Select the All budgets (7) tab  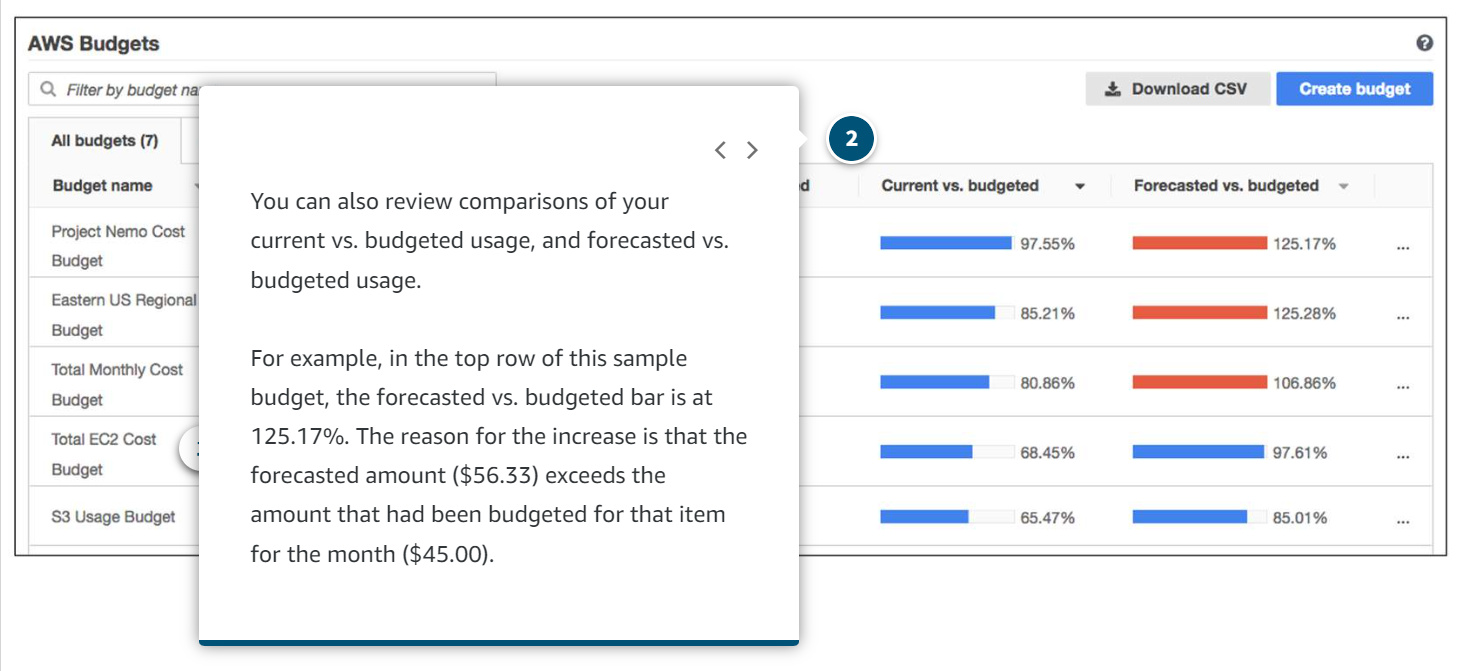[x=105, y=141]
